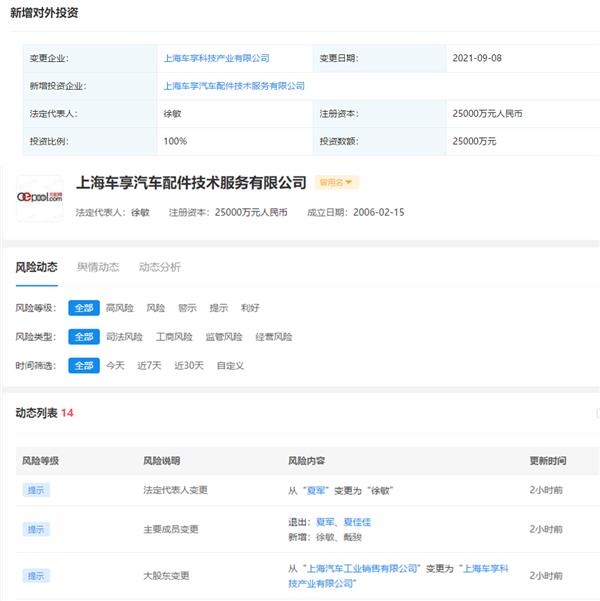600x601 pixels.
Task: Select the 风险动态 tab
Action: click(x=36, y=267)
